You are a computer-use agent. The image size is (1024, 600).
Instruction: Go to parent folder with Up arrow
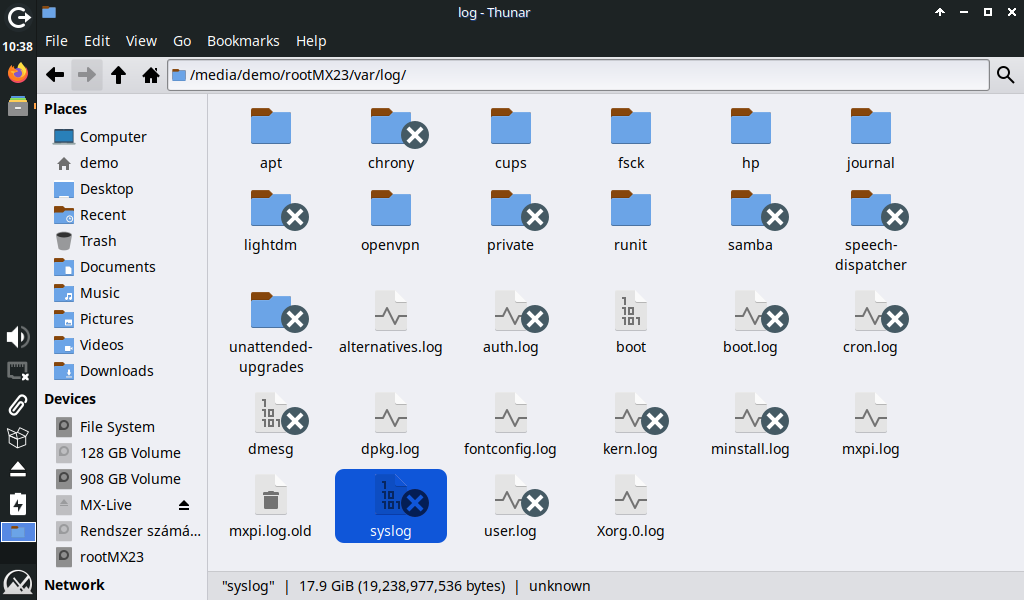(118, 75)
